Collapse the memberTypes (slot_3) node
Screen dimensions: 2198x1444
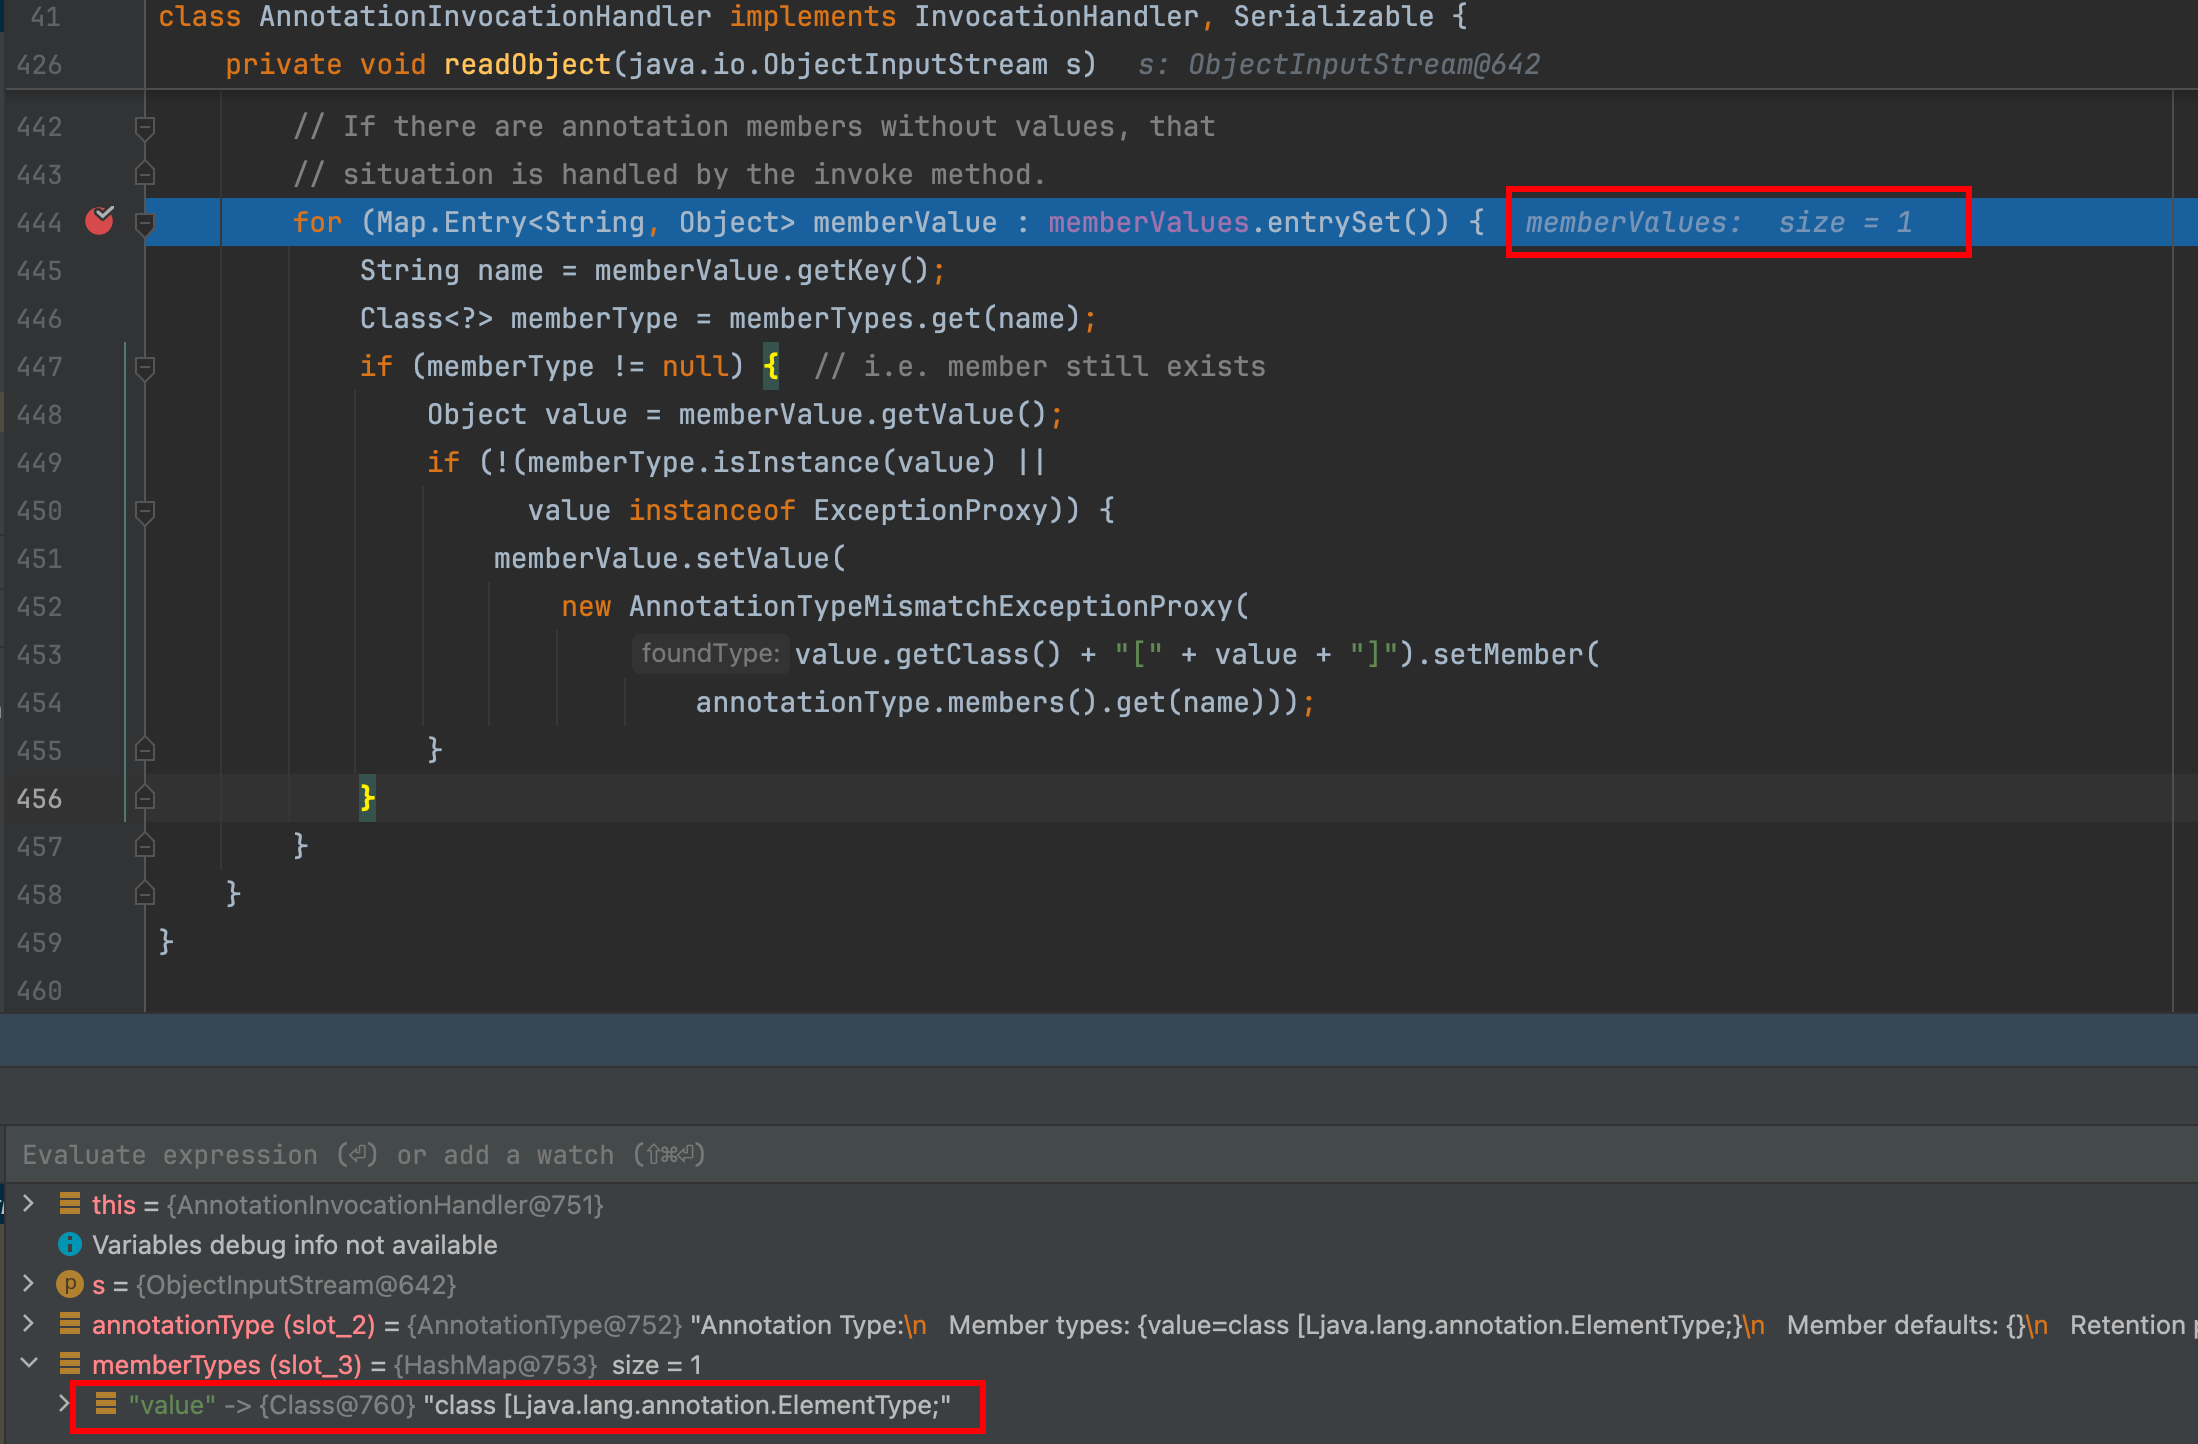(x=29, y=1363)
